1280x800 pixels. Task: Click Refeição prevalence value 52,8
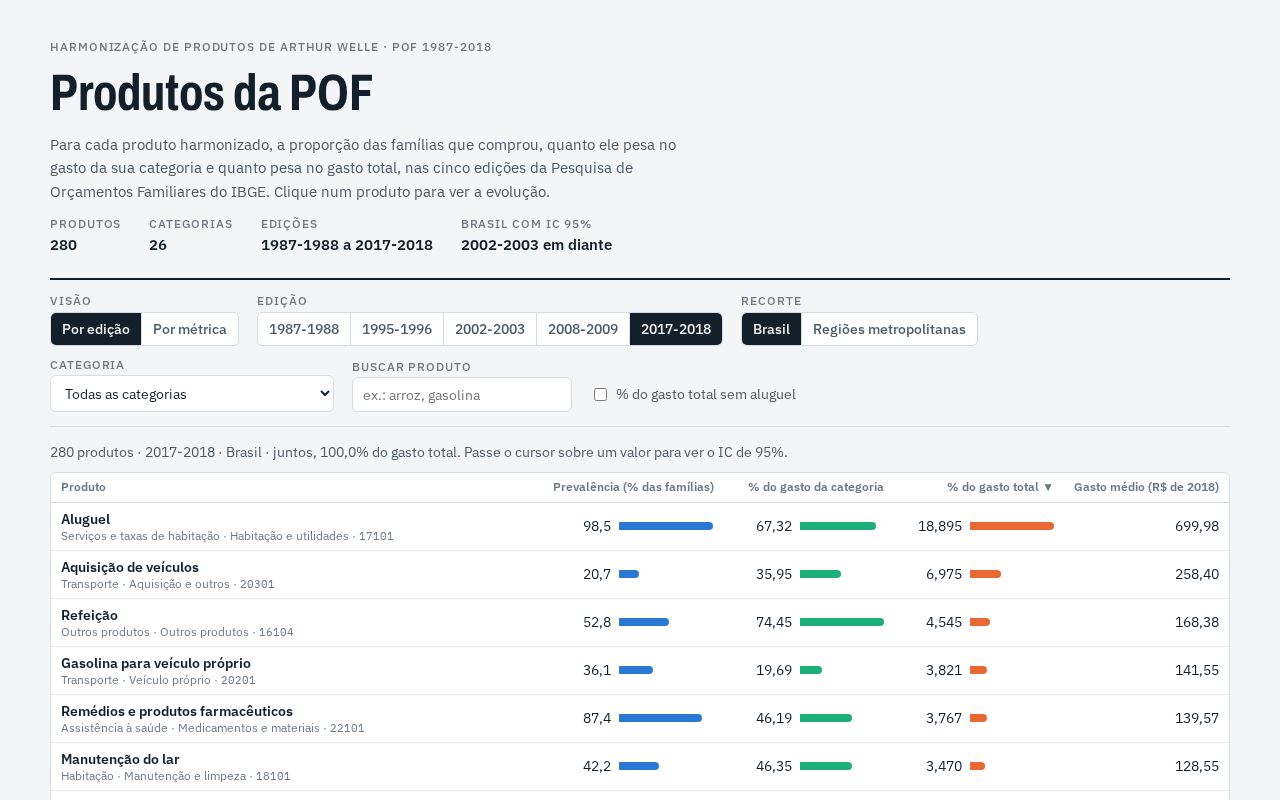[597, 622]
